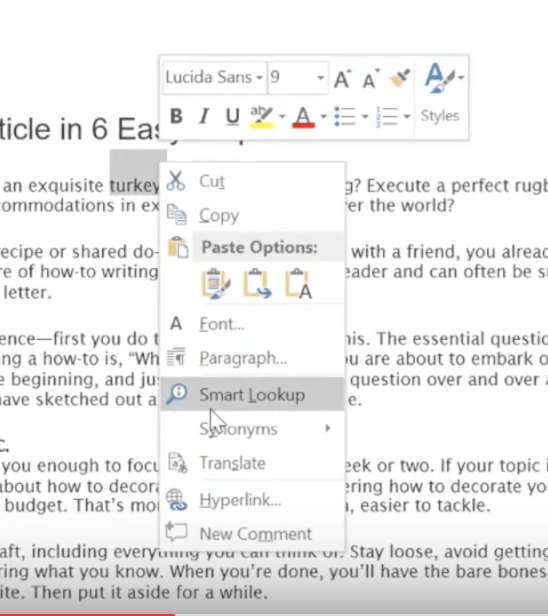The height and width of the screenshot is (616, 548).
Task: Choose the Merge Formatting paste icon
Action: (257, 284)
